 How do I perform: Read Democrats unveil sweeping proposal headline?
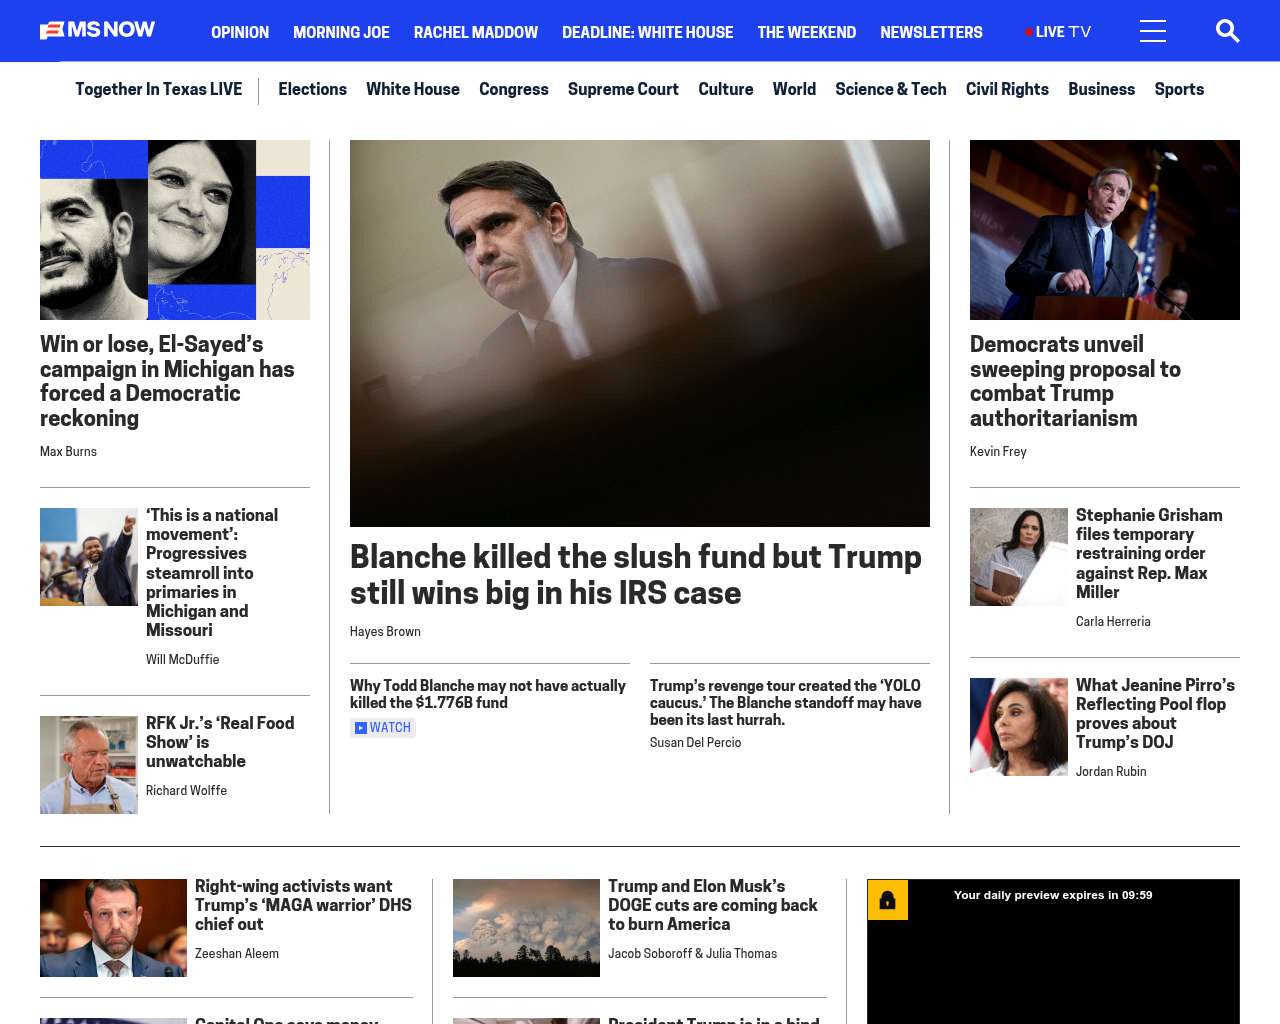[1075, 381]
